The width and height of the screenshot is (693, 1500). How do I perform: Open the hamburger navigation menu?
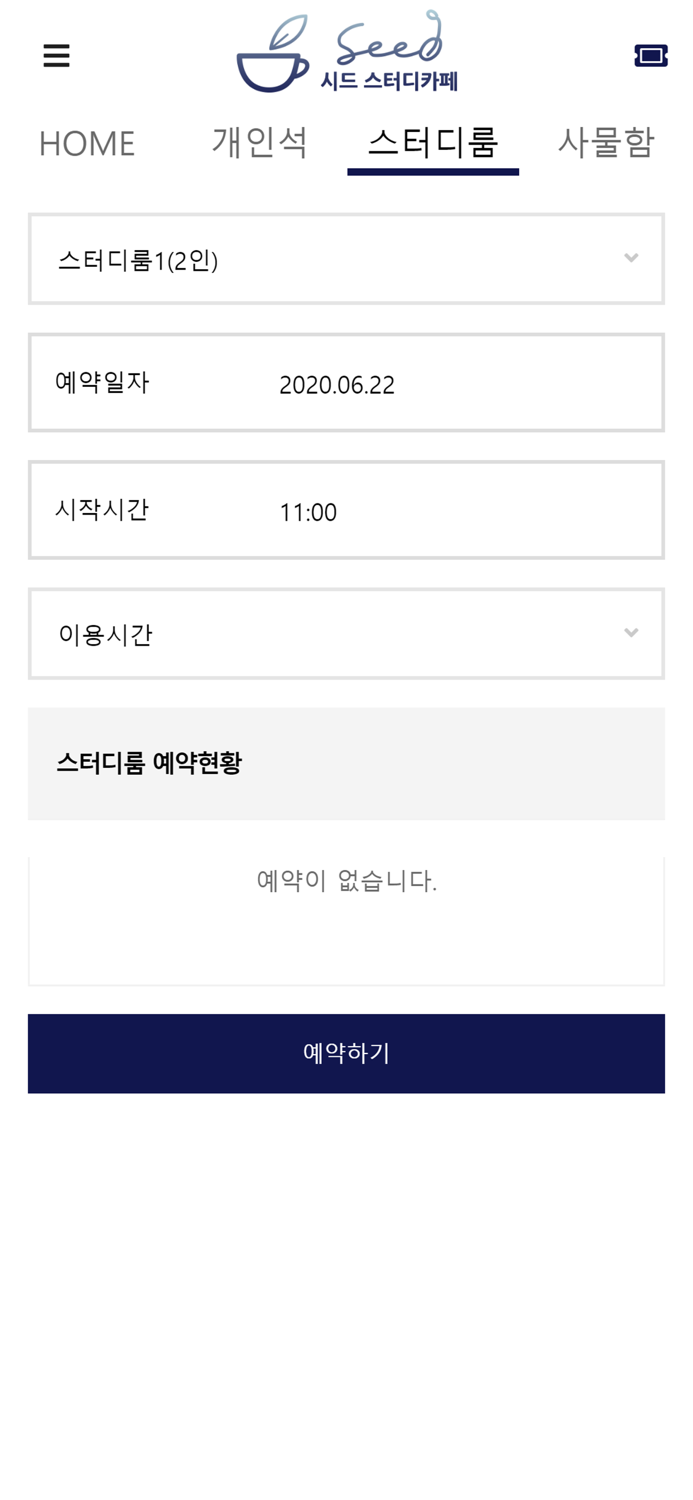[x=57, y=55]
